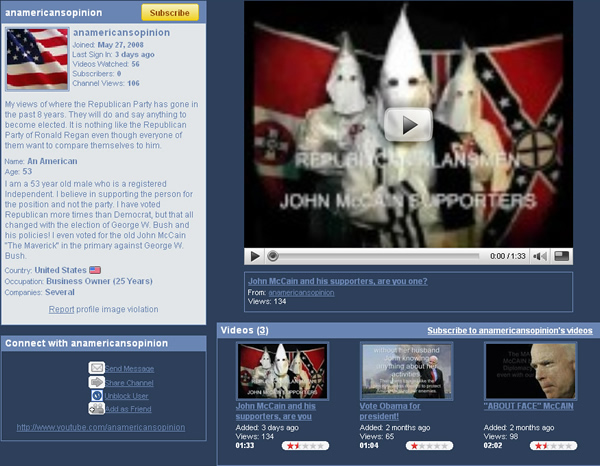
Task: Open the 'Vote Obama for president!' thumbnail
Action: [406, 371]
